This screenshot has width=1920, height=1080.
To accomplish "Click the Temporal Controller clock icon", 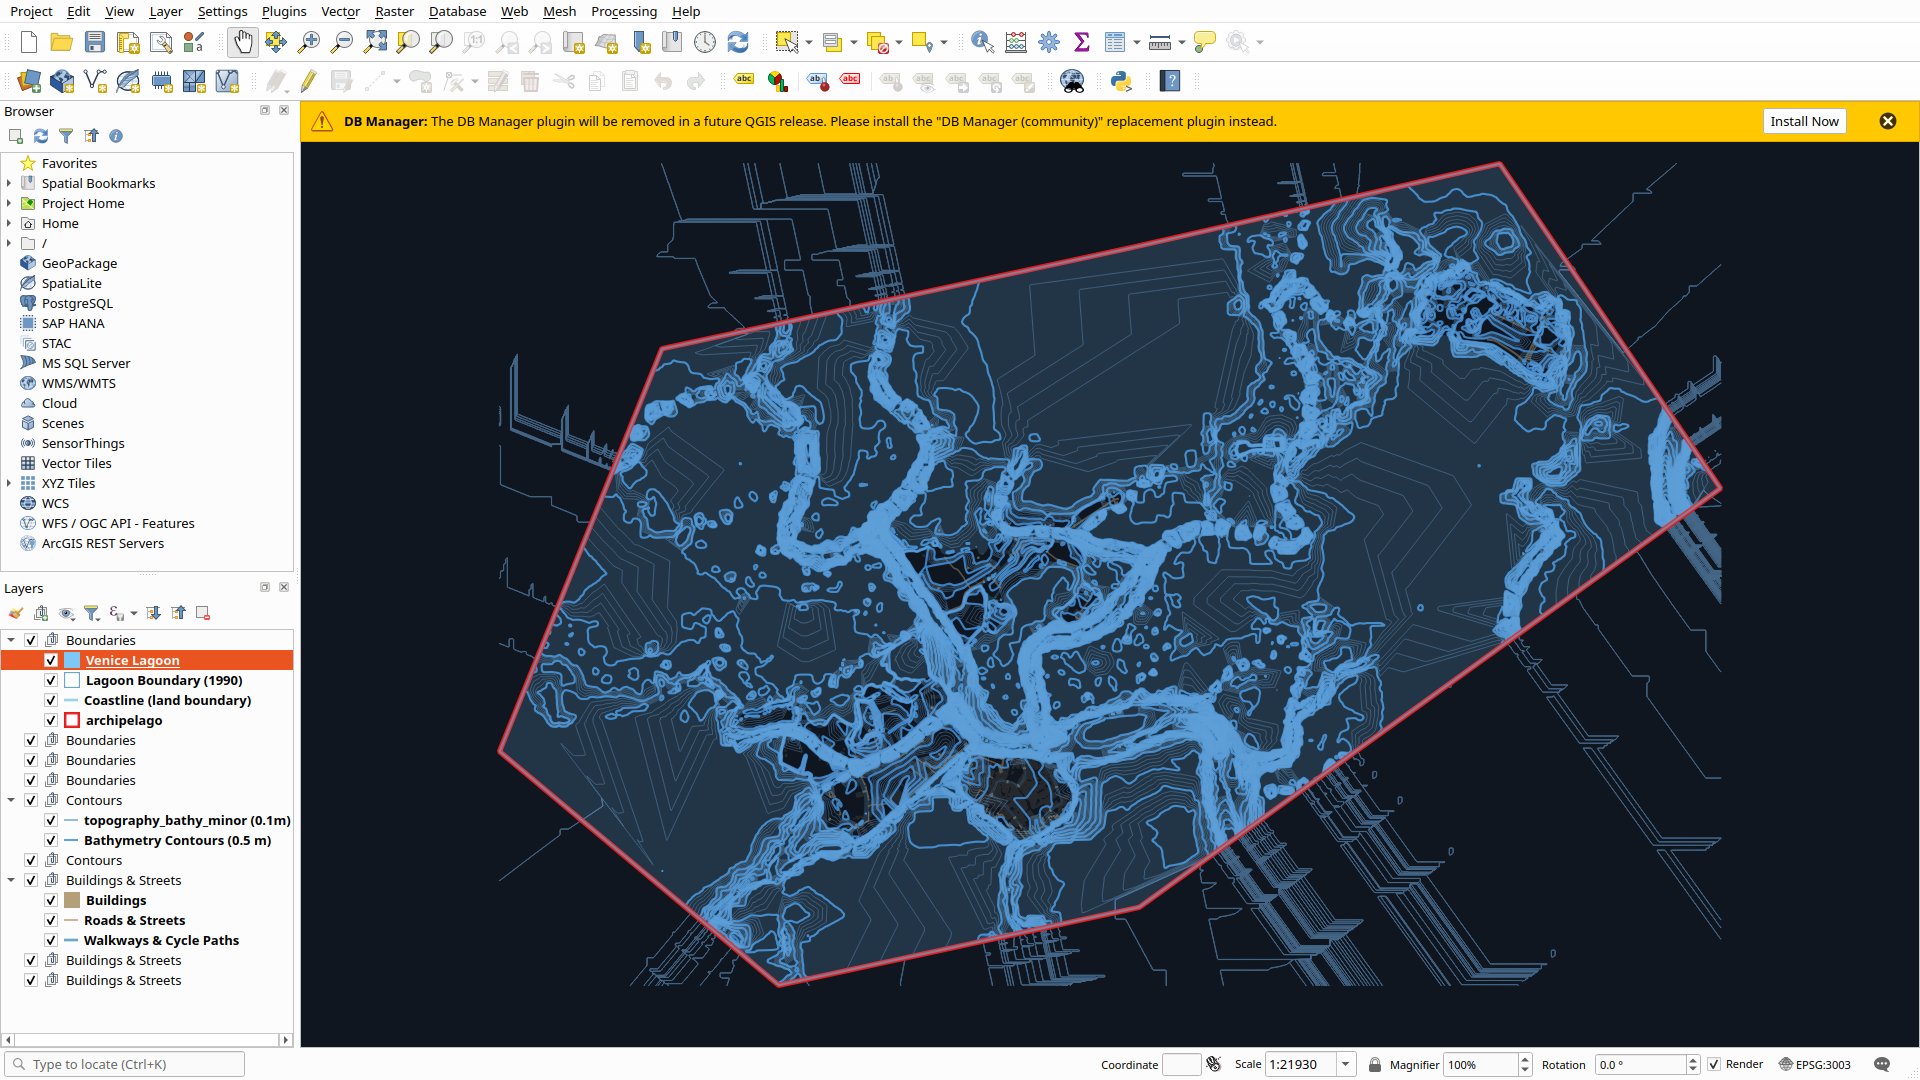I will pyautogui.click(x=705, y=42).
